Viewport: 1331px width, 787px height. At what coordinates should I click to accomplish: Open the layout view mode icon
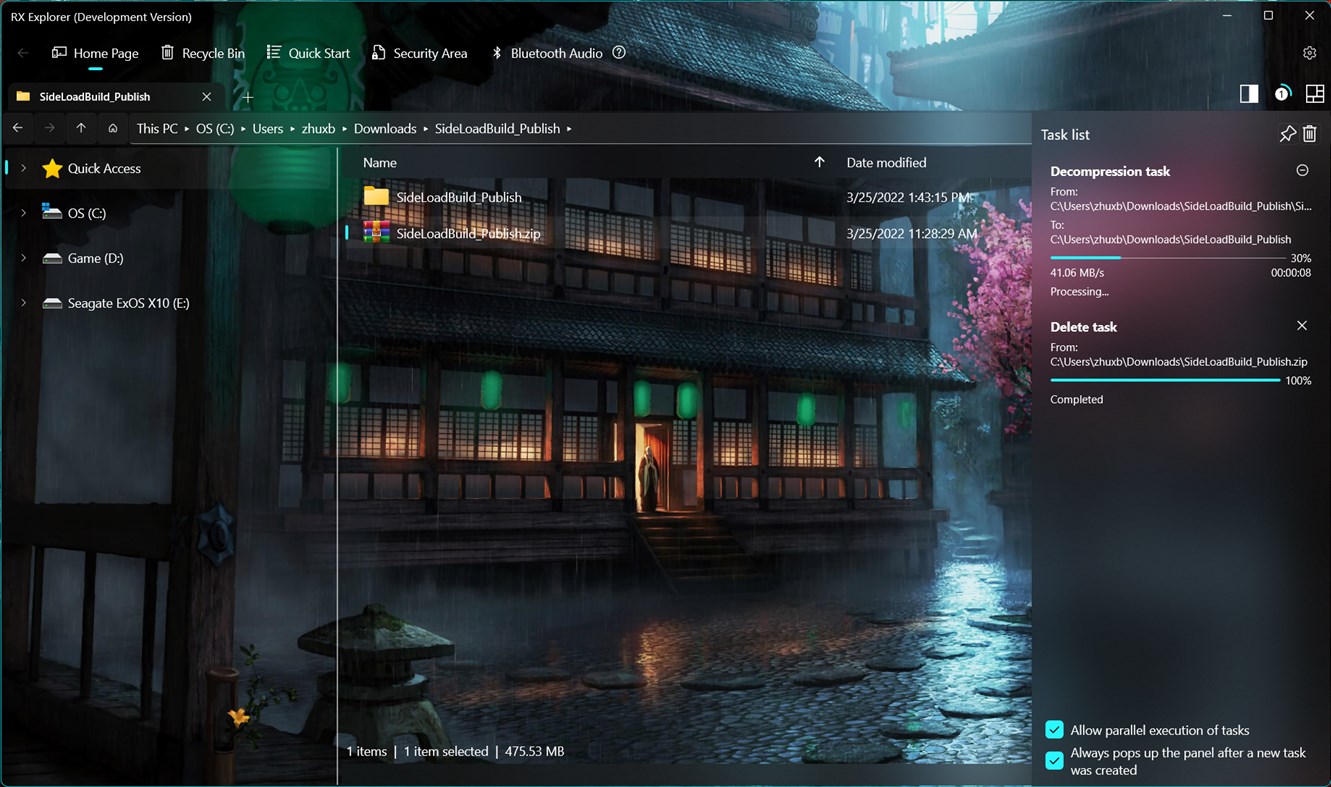(1315, 93)
